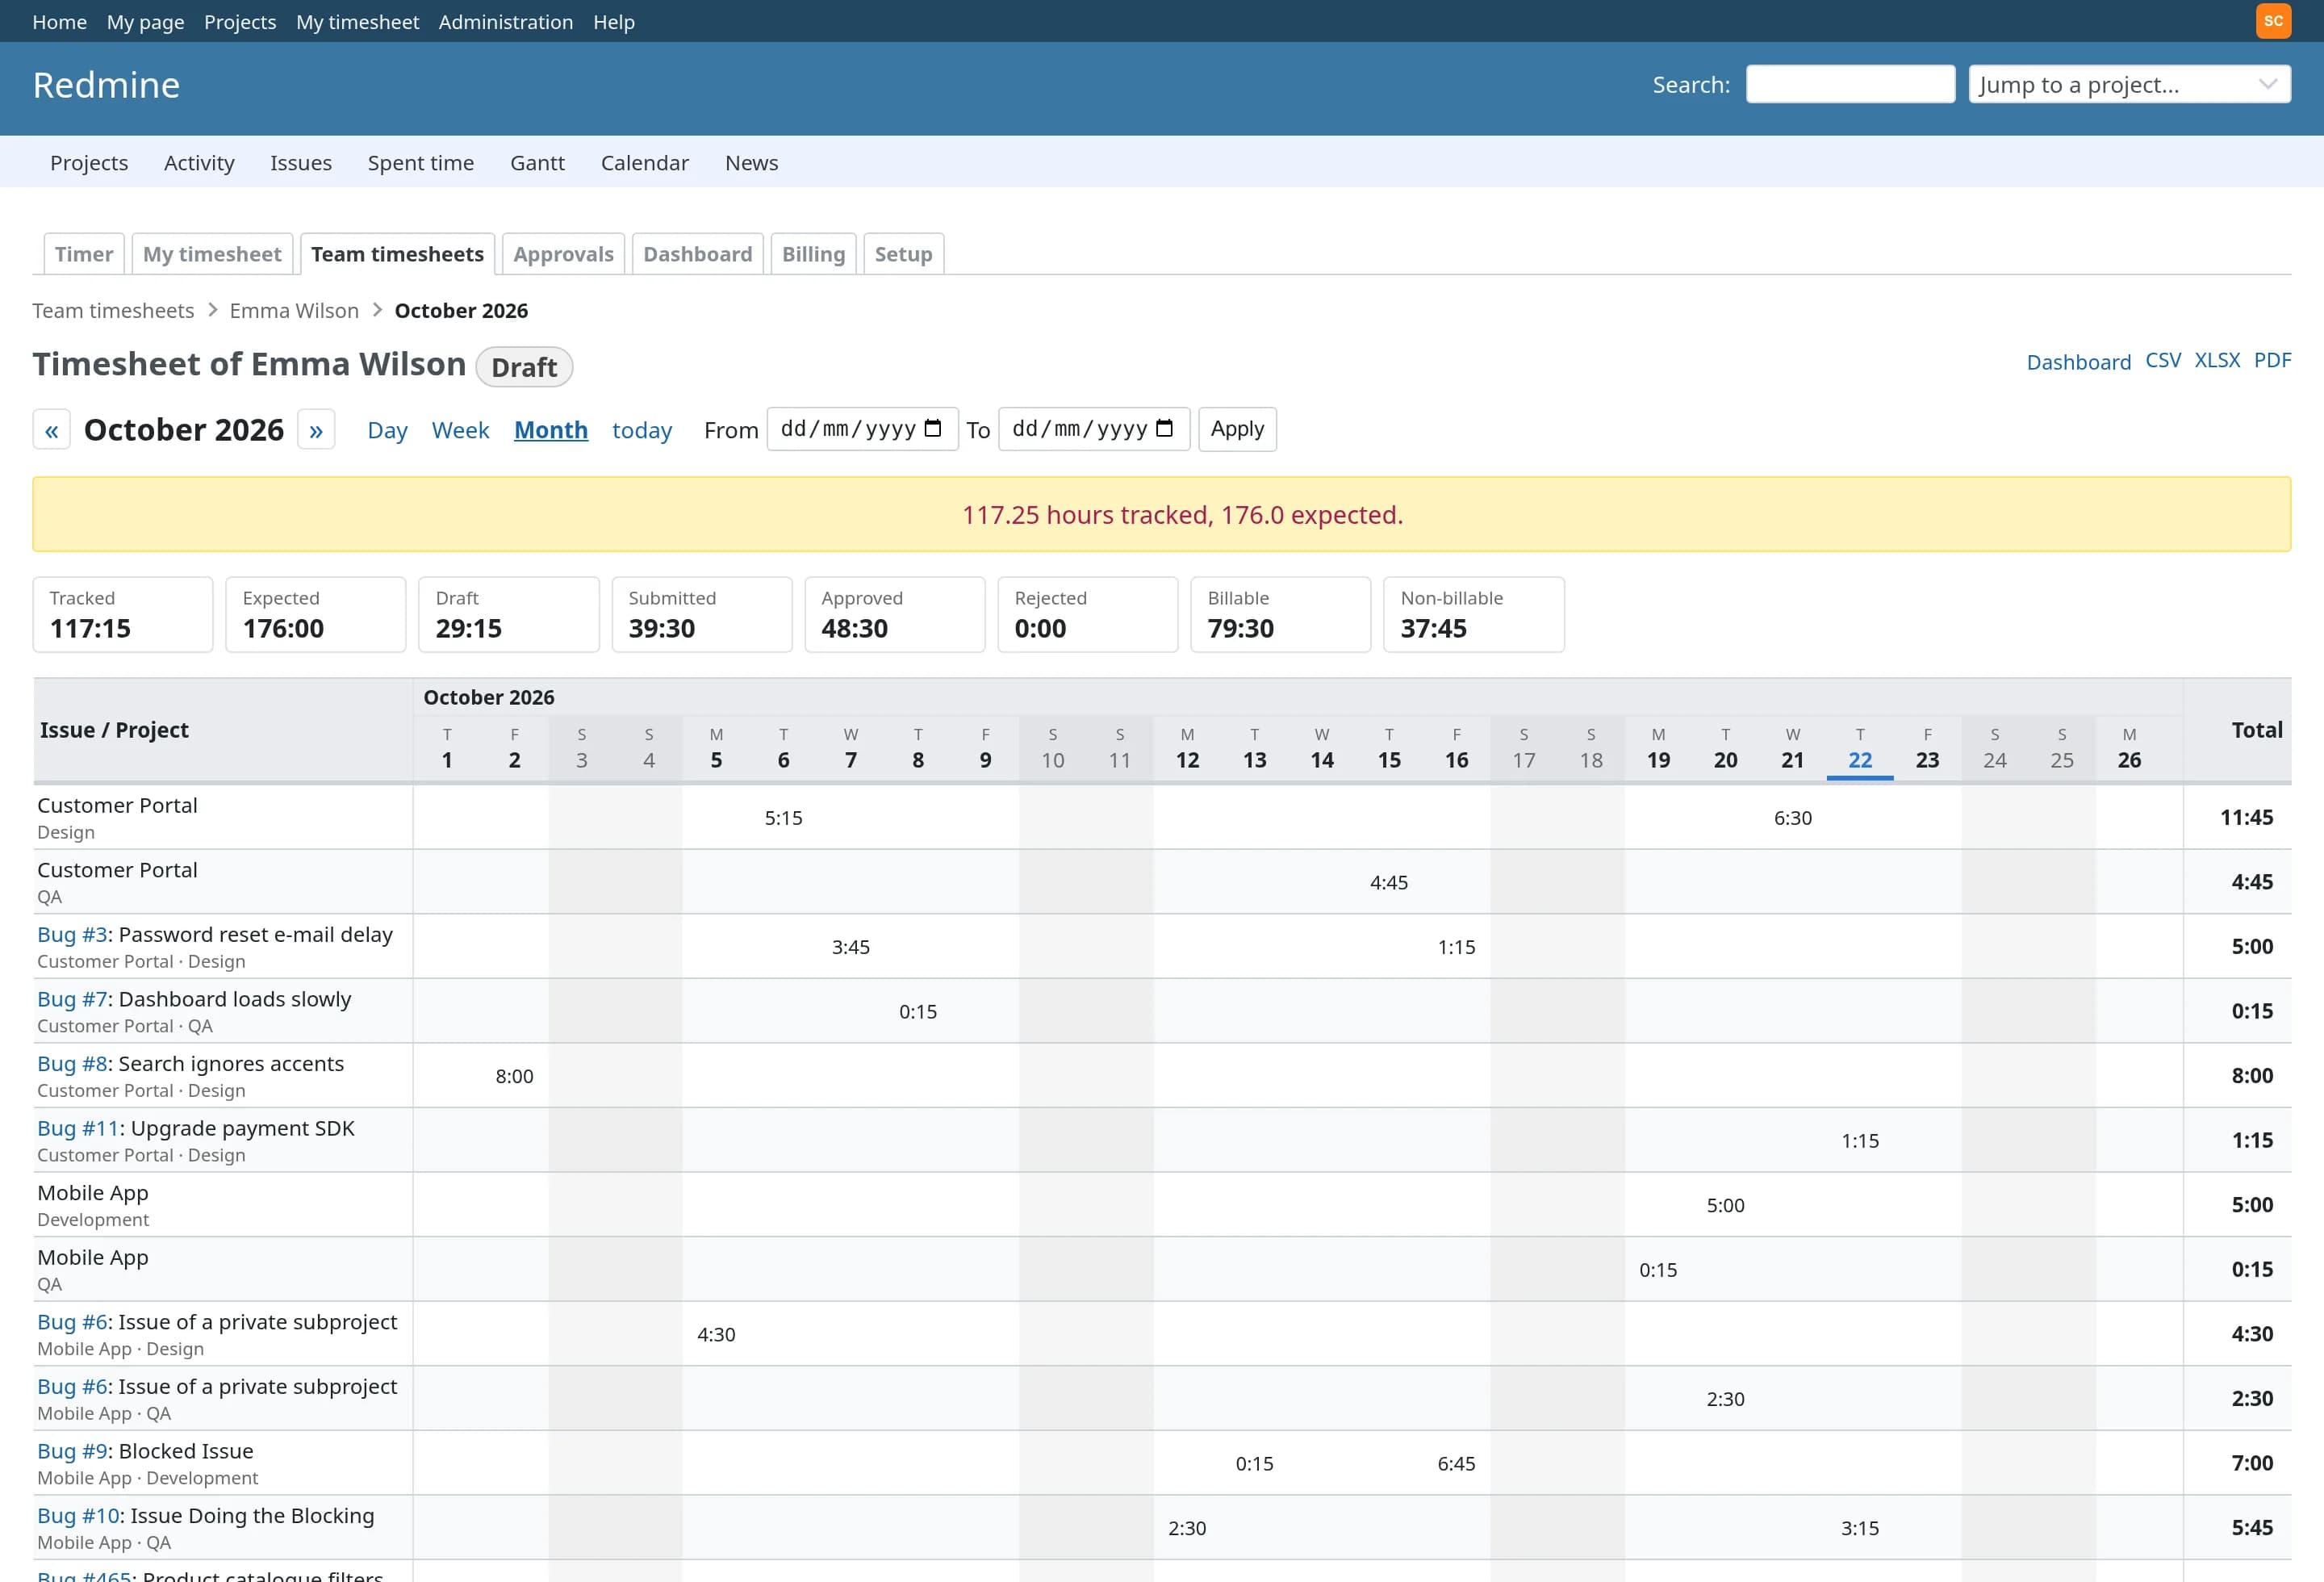Open Bug #9 Blocked Issue
This screenshot has height=1582, width=2324.
[72, 1451]
